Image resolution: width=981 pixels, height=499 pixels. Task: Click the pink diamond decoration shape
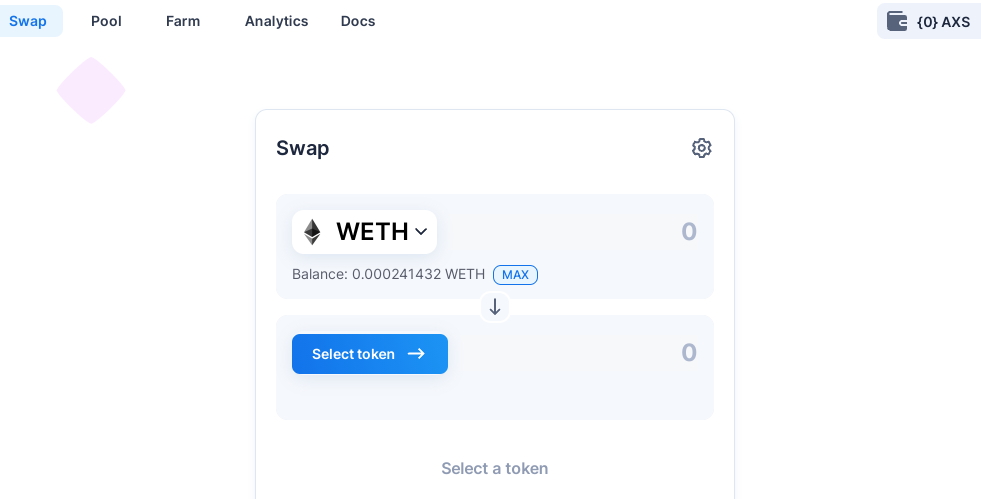pos(91,91)
